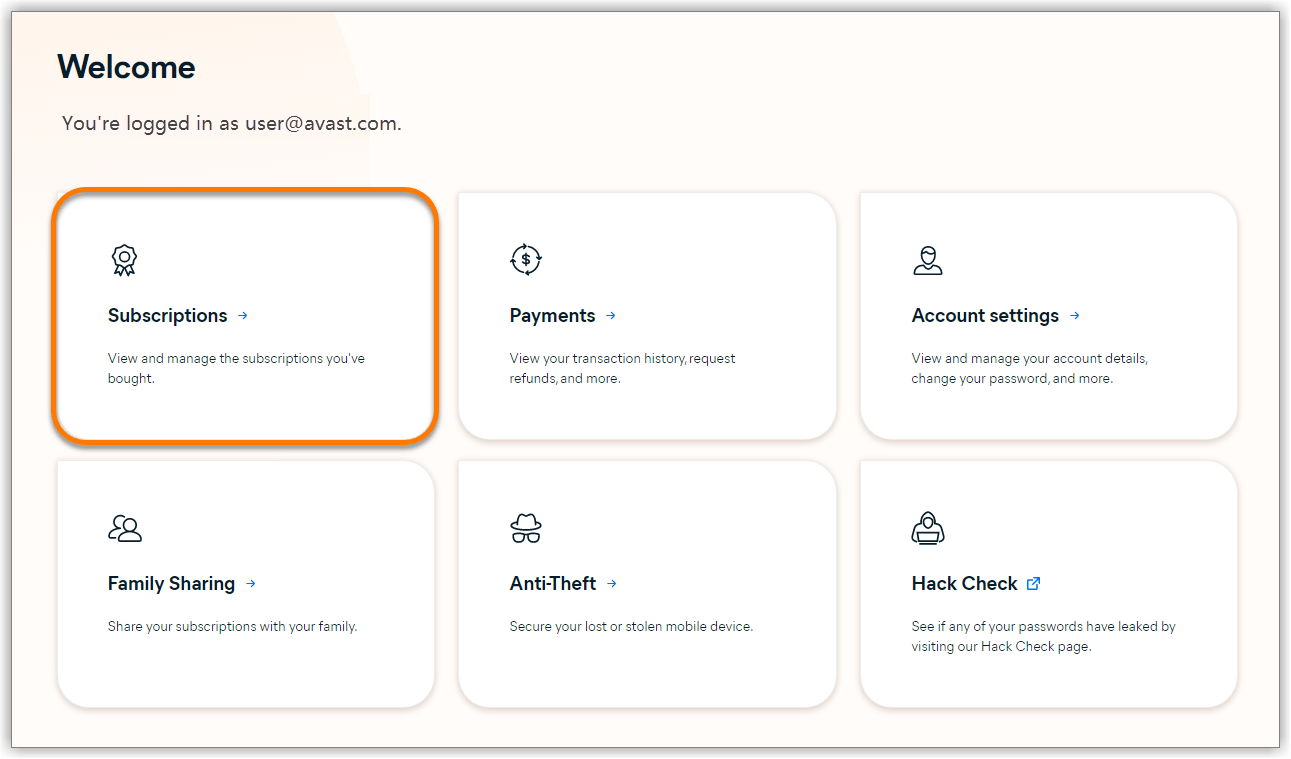Click the ribbon badge icon on Subscriptions card
The image size is (1291, 759).
pos(124,259)
